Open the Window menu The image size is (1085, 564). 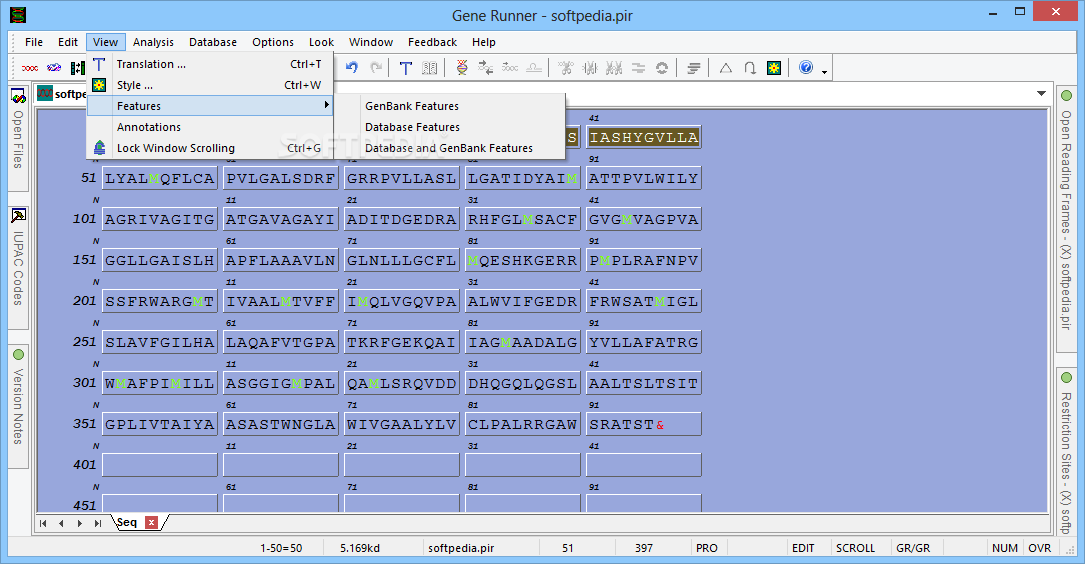click(371, 42)
